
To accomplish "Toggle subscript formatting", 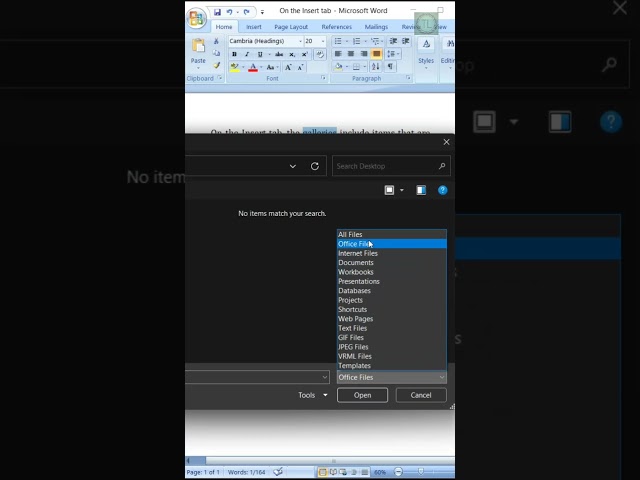I will point(292,54).
